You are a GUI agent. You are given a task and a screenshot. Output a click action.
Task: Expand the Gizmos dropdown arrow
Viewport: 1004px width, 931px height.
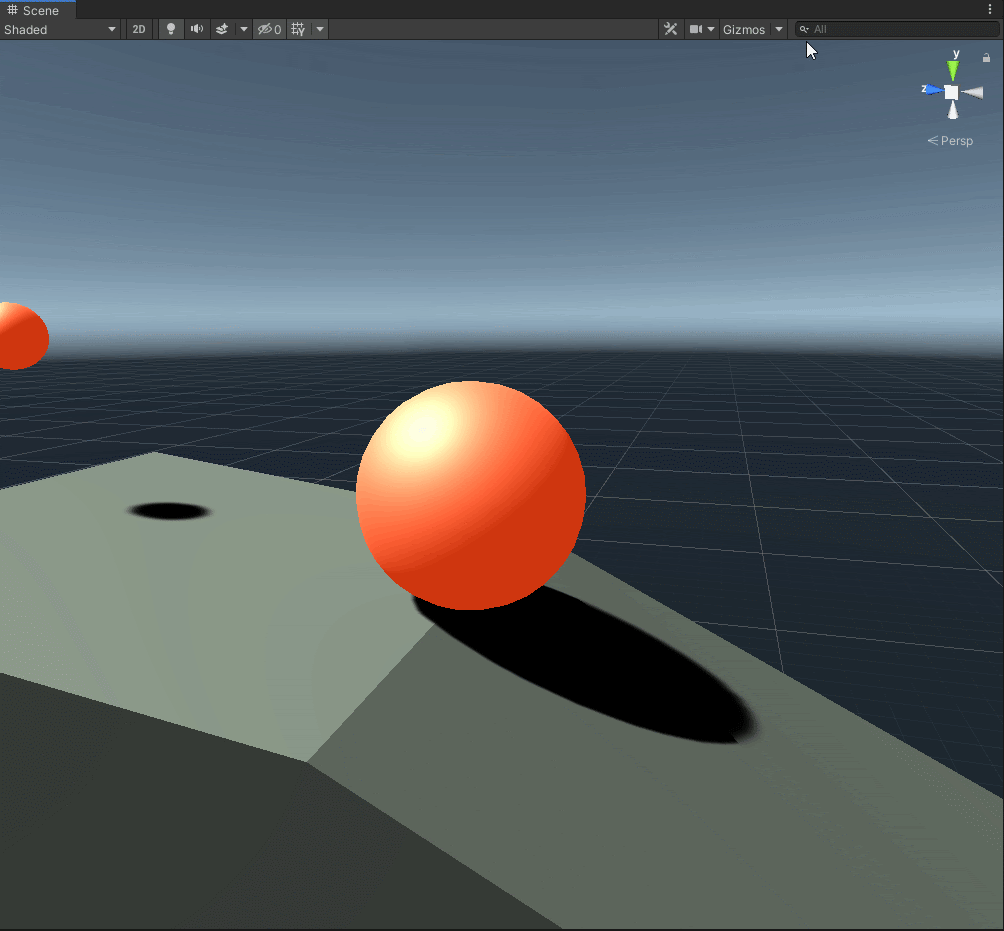[779, 29]
